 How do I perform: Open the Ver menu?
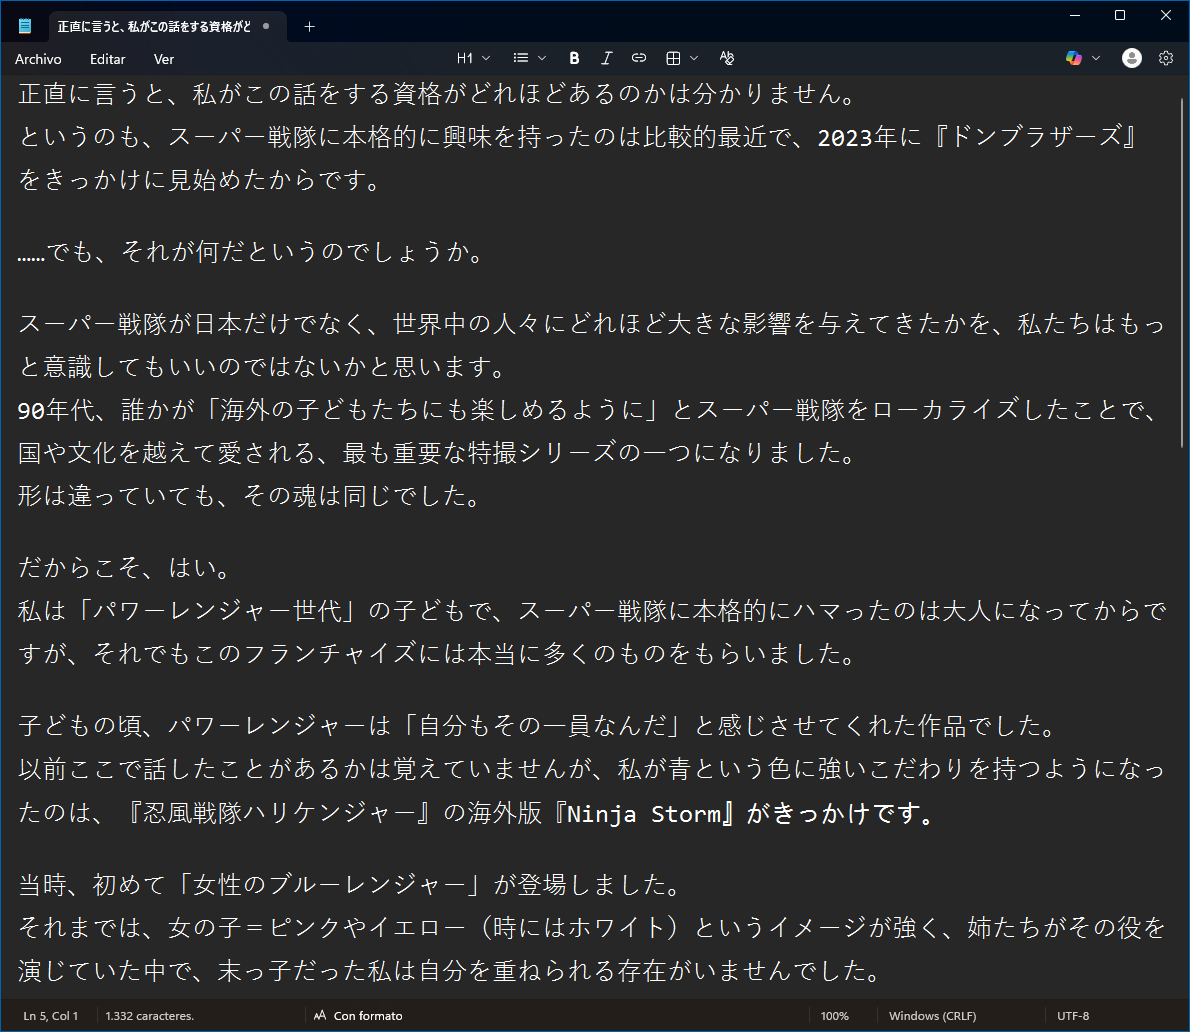[x=163, y=59]
